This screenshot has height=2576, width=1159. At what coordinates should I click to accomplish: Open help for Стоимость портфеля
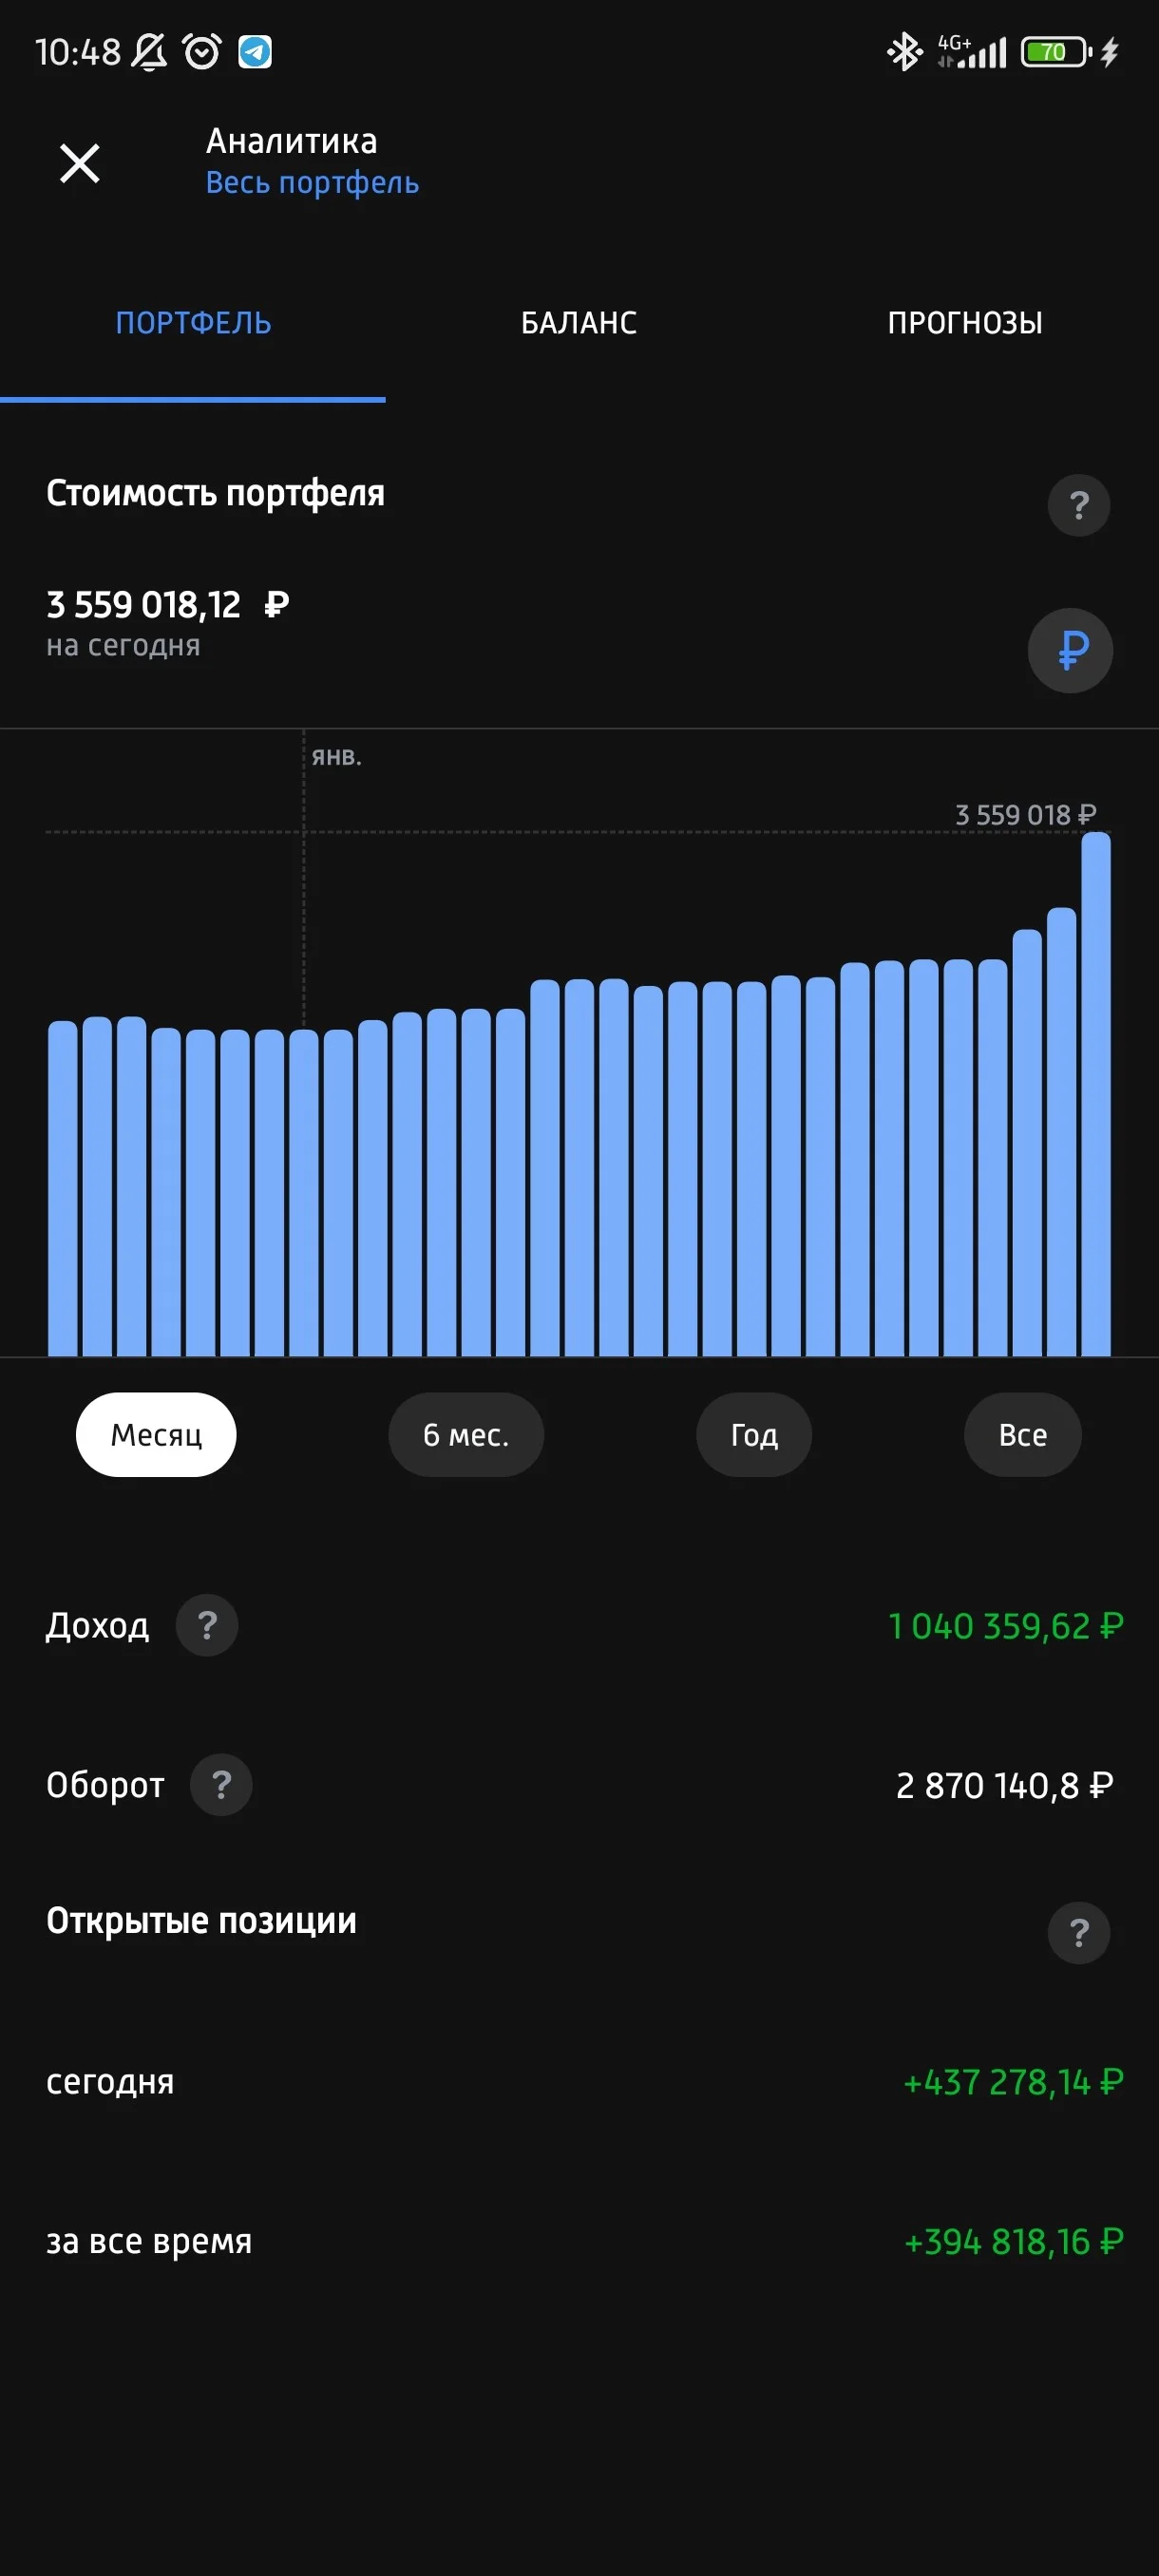(1078, 505)
